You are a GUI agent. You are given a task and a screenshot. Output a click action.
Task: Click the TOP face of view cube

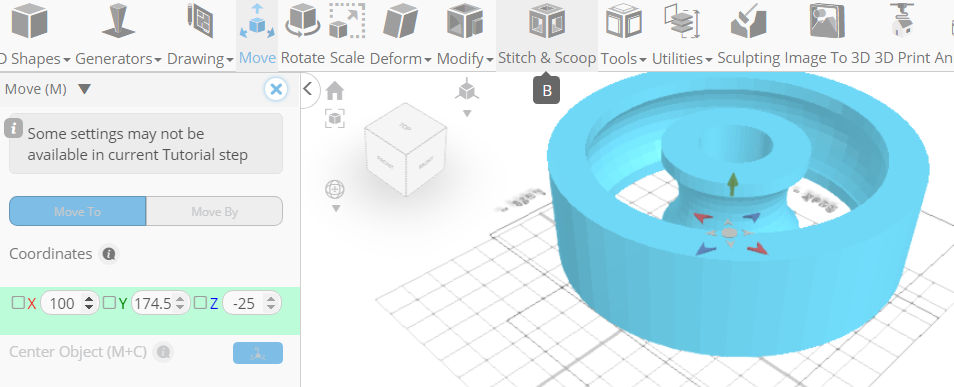point(405,127)
